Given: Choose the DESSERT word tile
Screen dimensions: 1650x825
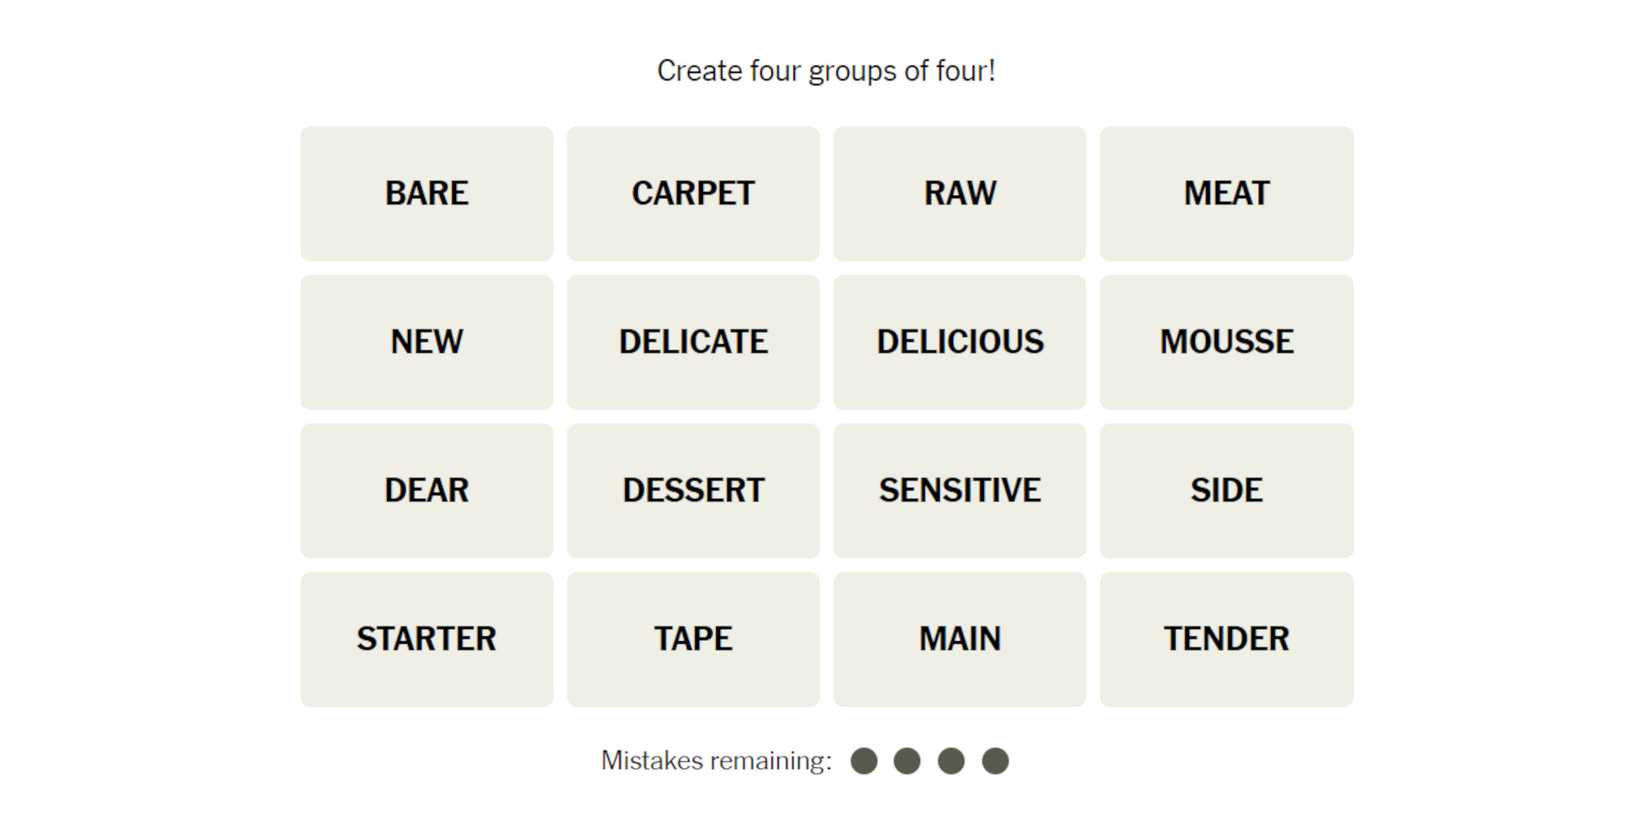Looking at the screenshot, I should [693, 490].
